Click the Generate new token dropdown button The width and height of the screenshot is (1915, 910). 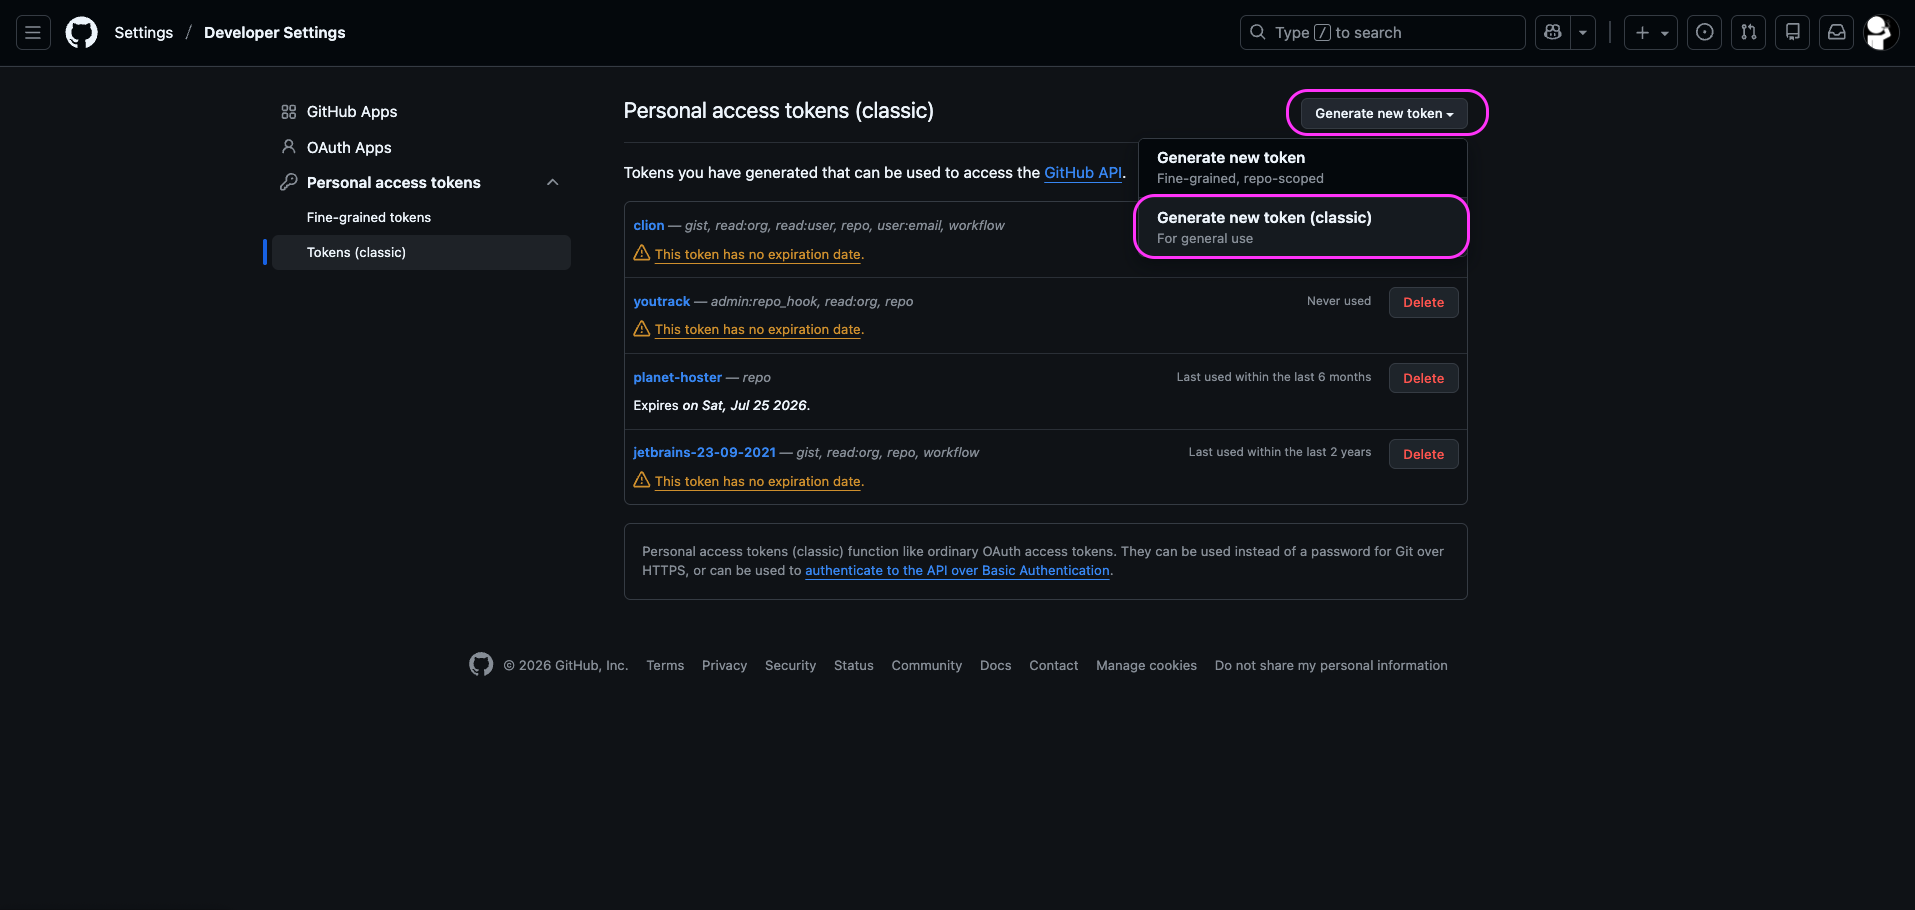tap(1384, 113)
